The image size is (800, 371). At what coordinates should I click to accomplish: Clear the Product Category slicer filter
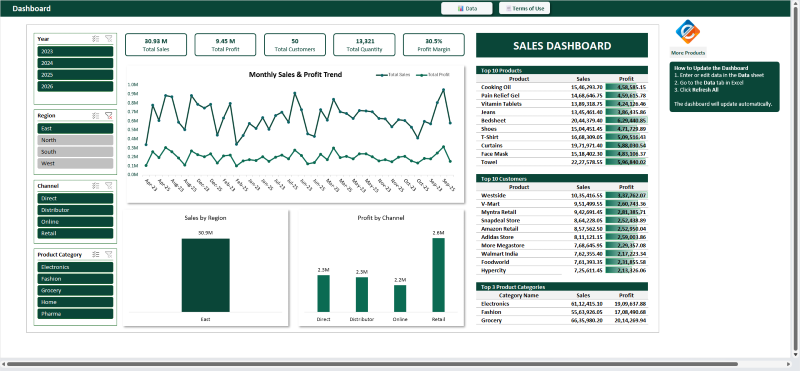pos(108,254)
